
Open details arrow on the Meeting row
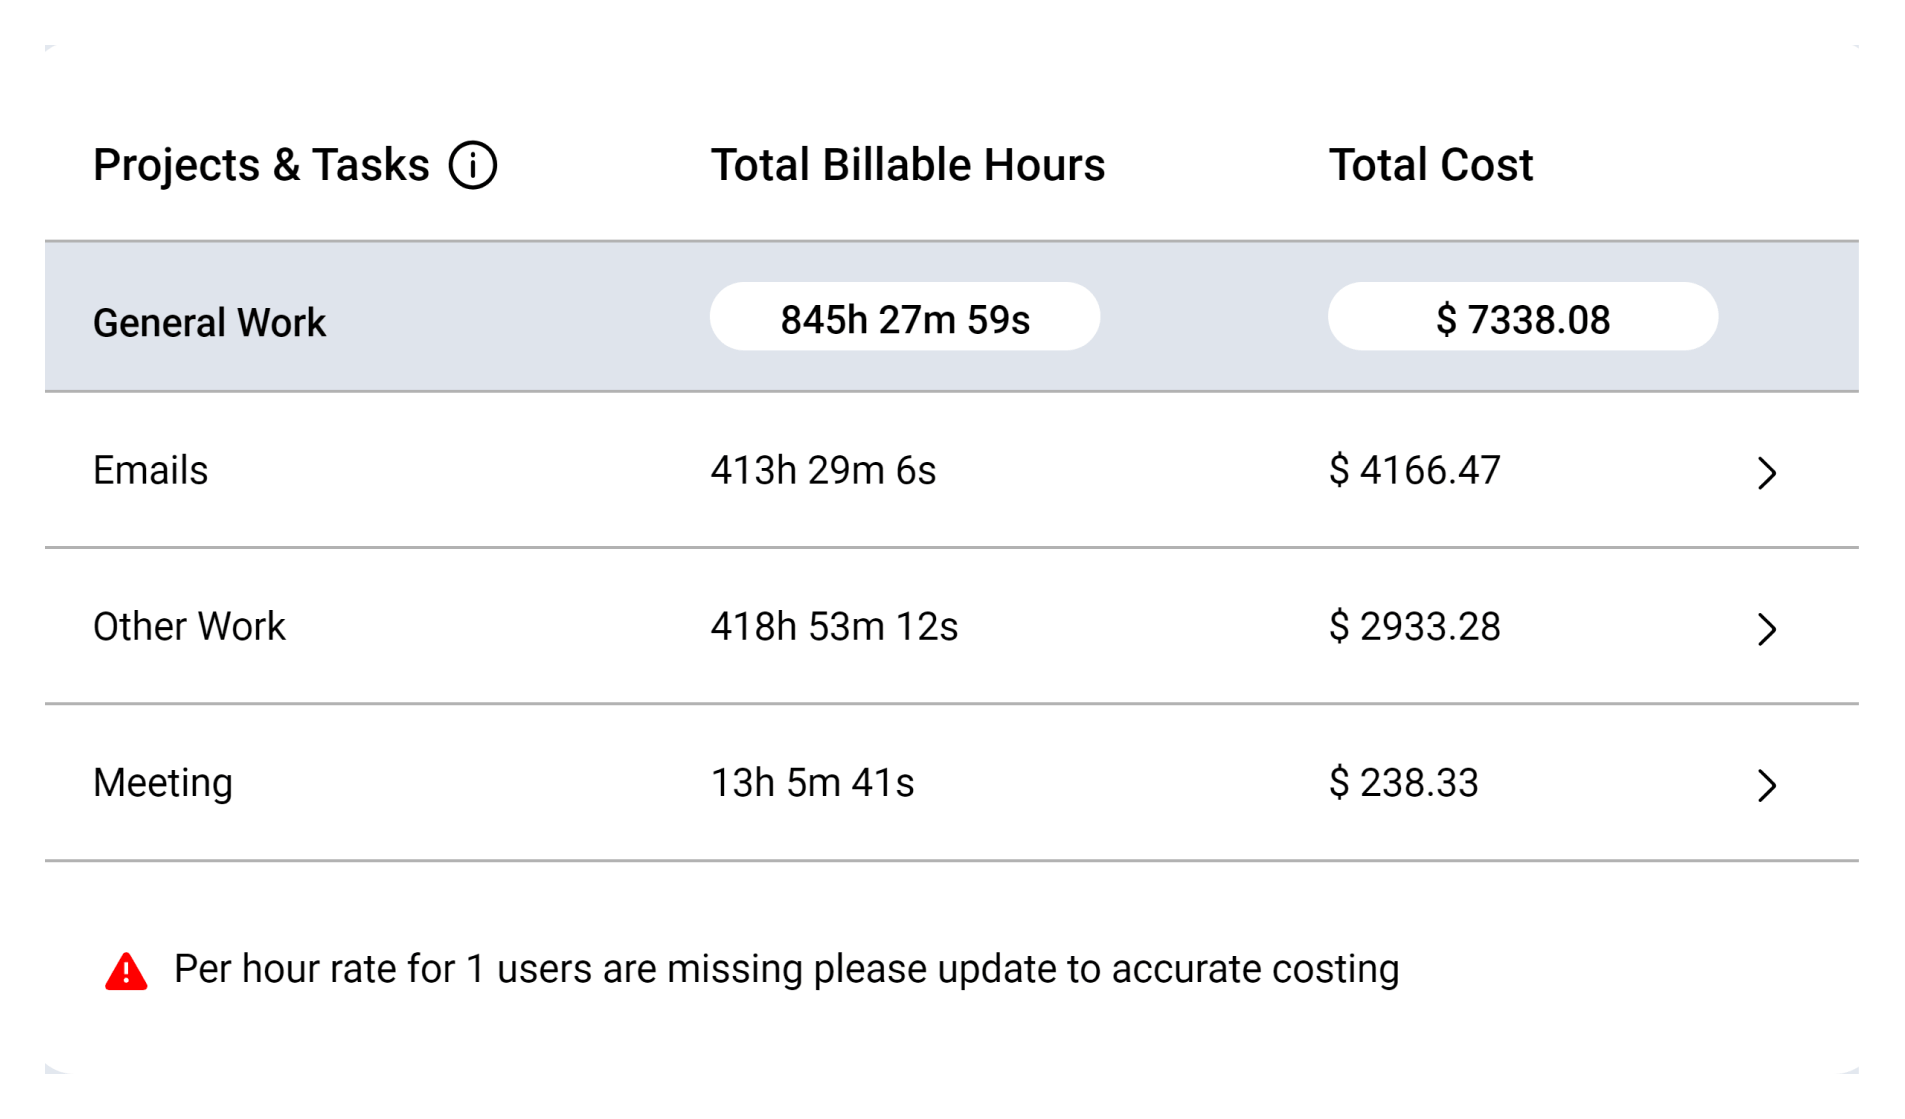pos(1768,786)
